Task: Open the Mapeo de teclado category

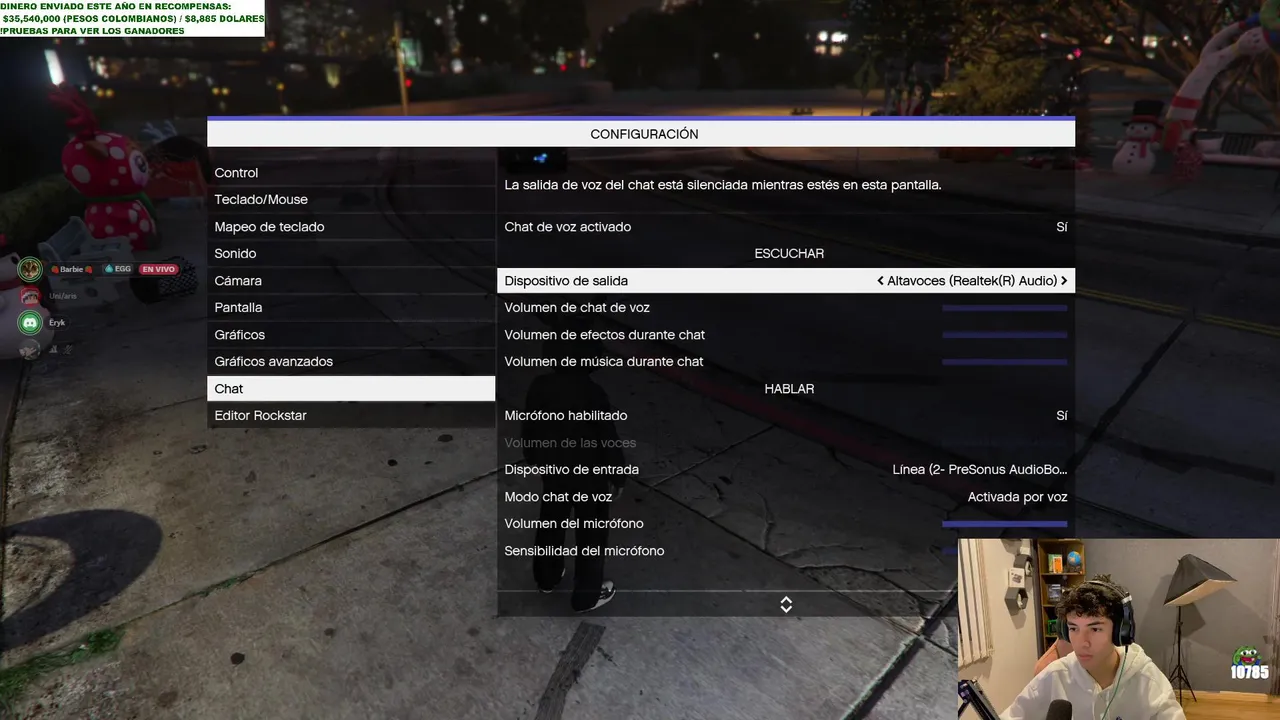Action: pyautogui.click(x=351, y=227)
